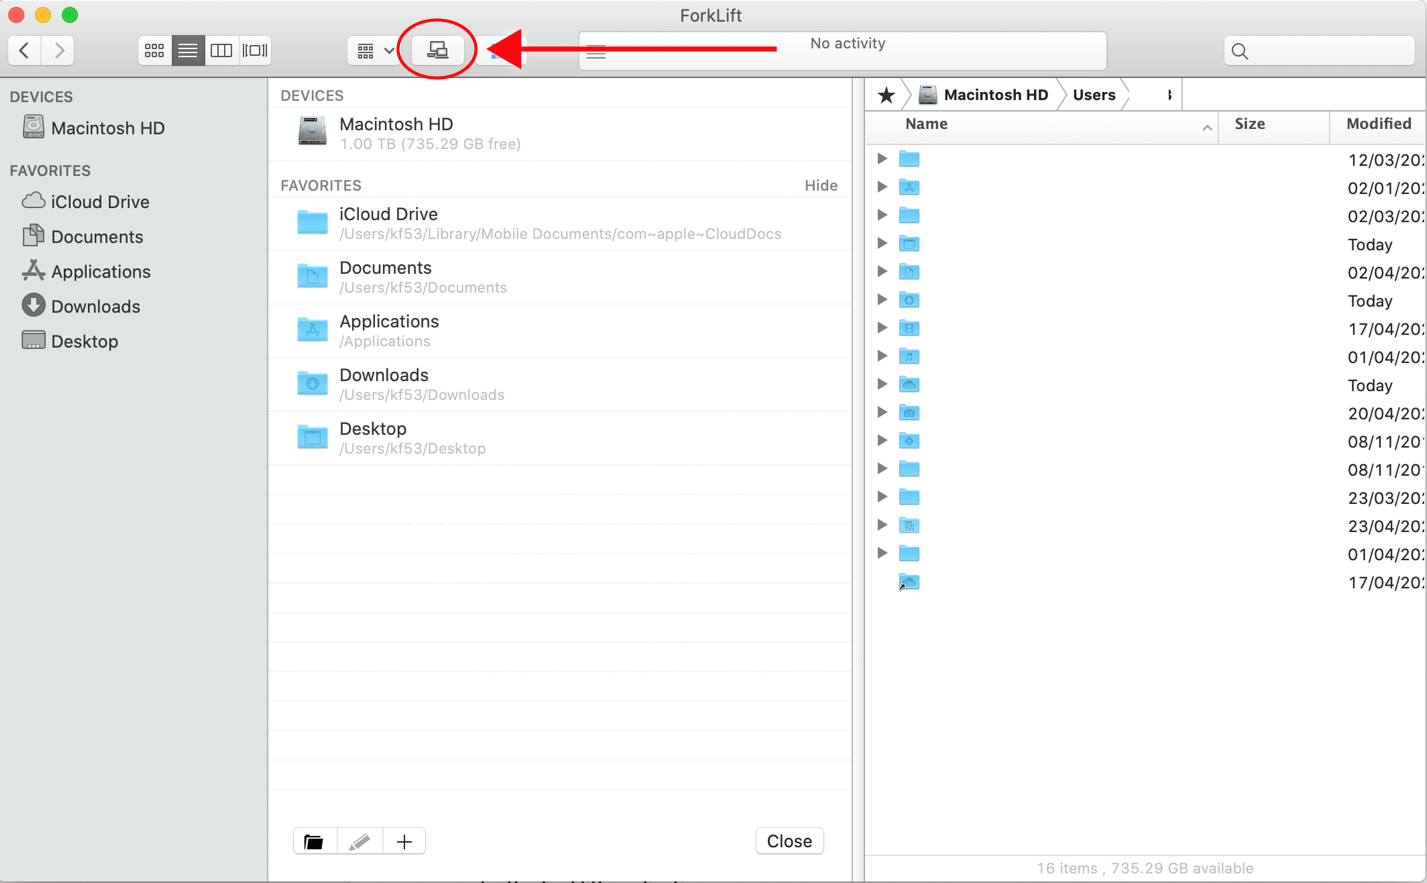The width and height of the screenshot is (1427, 883).
Task: Expand the plain folder dated 02/03
Action: coord(882,215)
